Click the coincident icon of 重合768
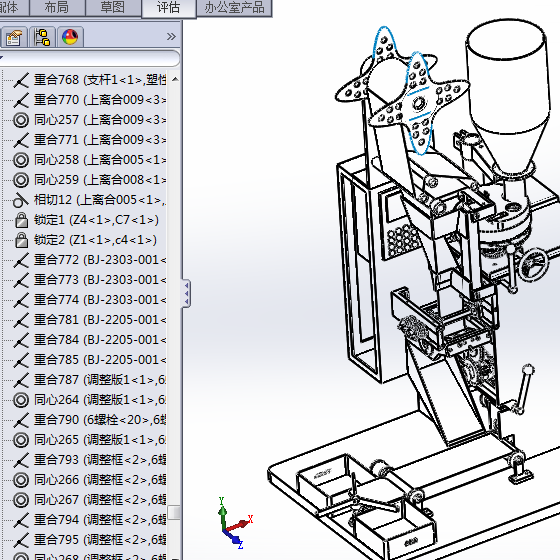The height and width of the screenshot is (560, 560). coord(21,80)
